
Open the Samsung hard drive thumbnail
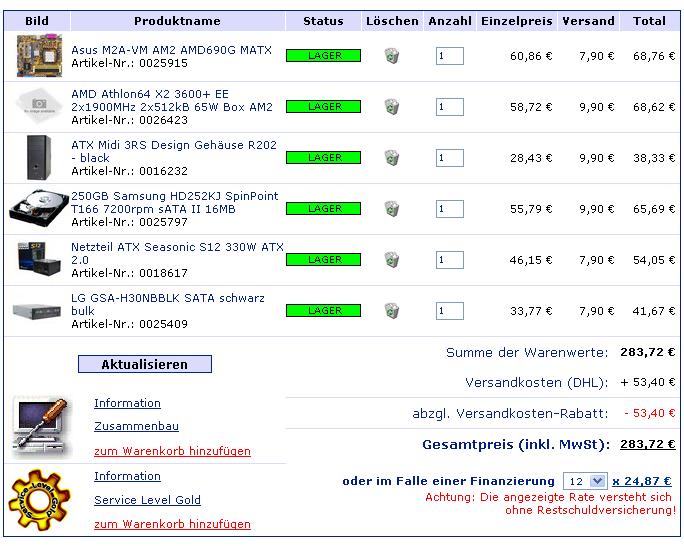coord(39,208)
